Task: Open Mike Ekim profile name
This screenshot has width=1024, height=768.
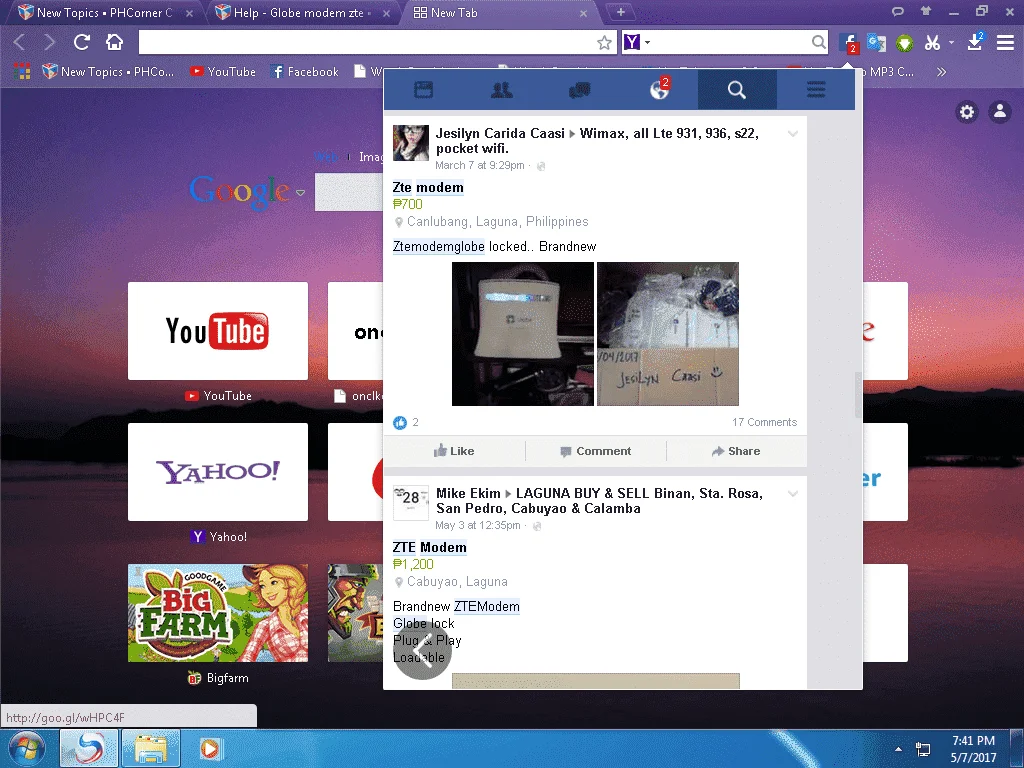Action: 468,493
